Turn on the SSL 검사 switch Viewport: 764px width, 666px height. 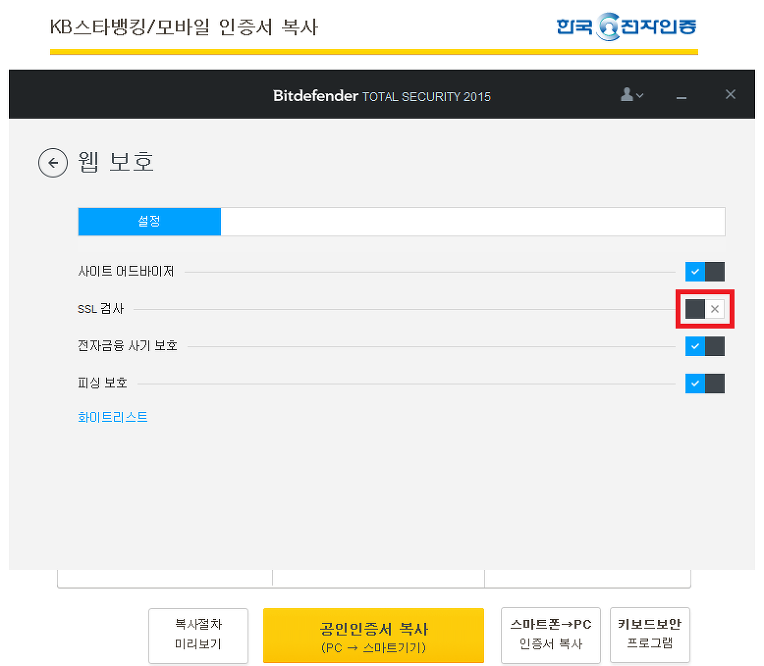coord(705,309)
